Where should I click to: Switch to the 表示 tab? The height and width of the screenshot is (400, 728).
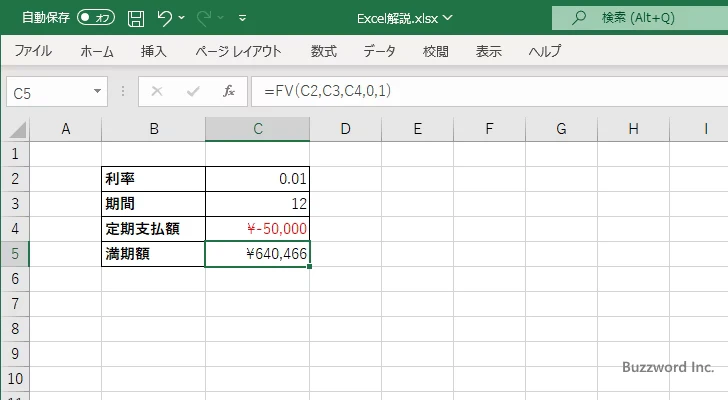488,51
